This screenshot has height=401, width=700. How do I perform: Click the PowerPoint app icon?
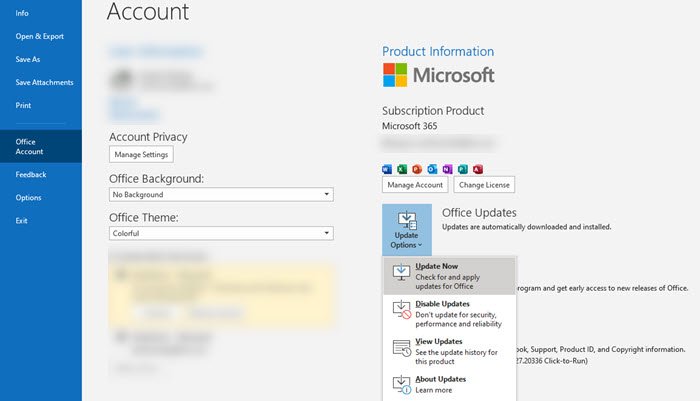(x=417, y=169)
